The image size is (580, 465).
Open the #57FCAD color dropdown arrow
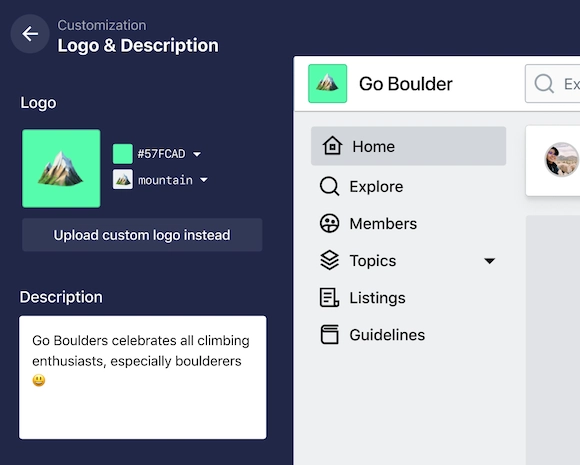click(x=197, y=154)
